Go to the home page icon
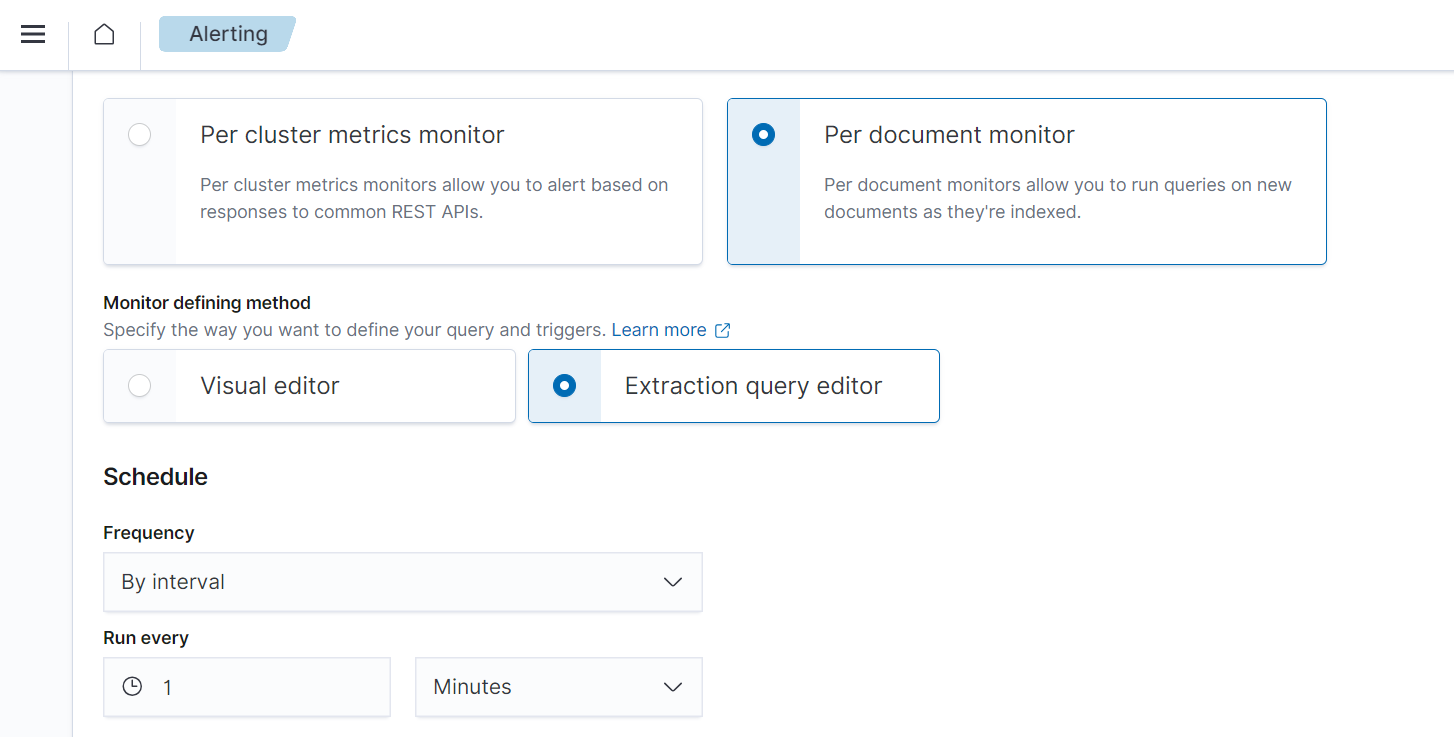1454x737 pixels. click(104, 34)
